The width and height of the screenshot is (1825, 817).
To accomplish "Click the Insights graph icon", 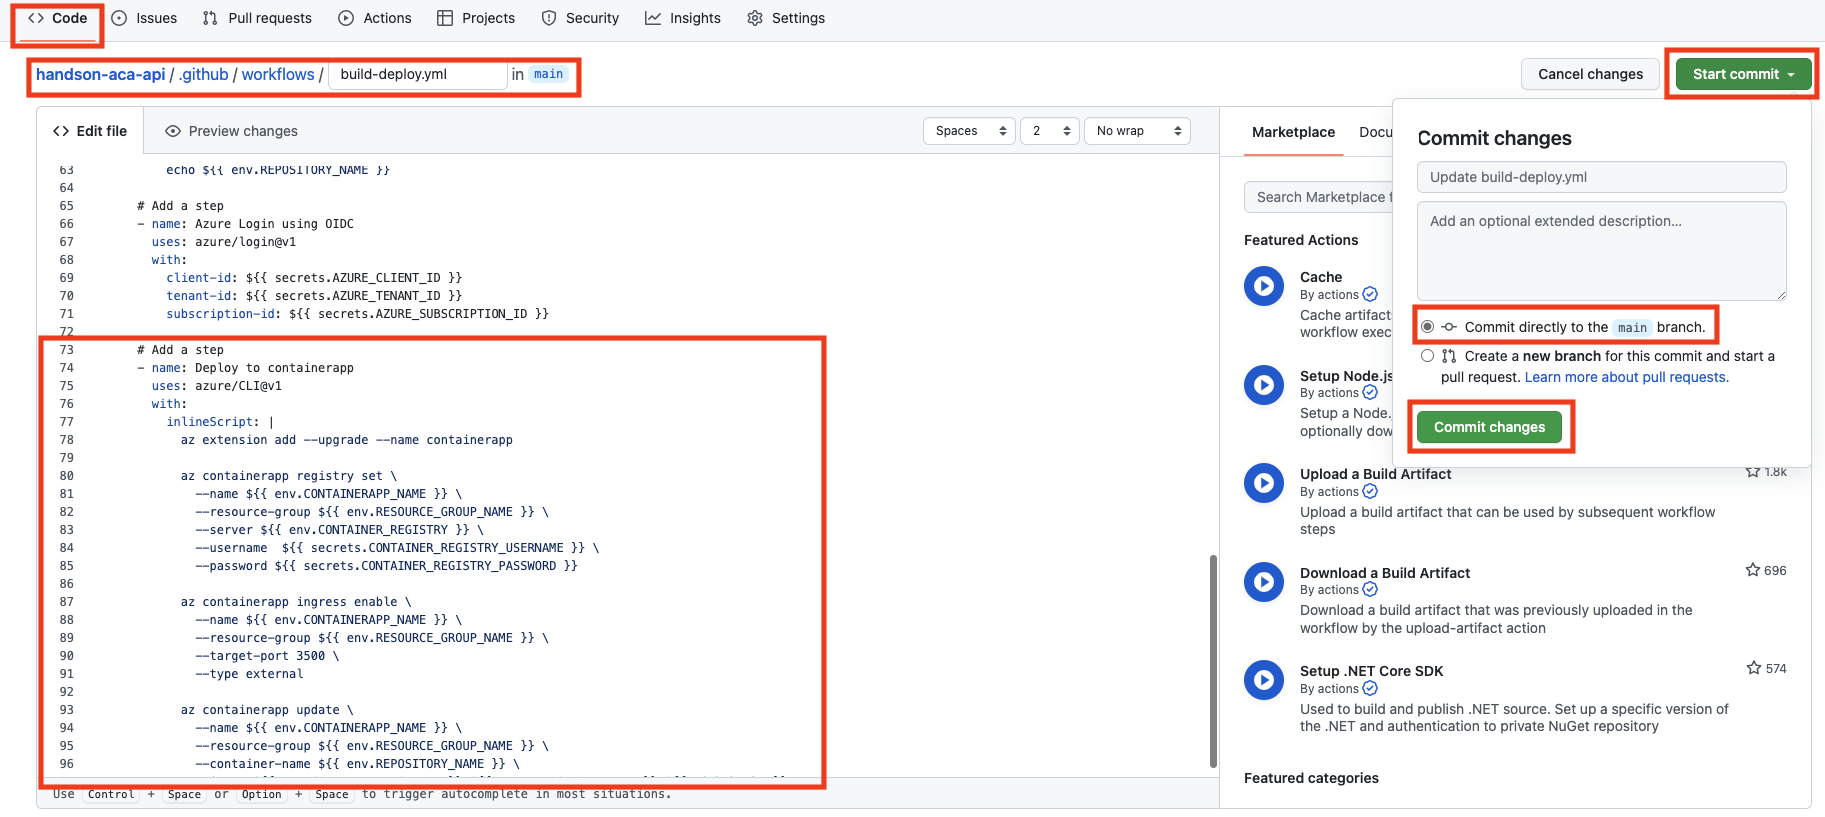I will click(x=653, y=18).
